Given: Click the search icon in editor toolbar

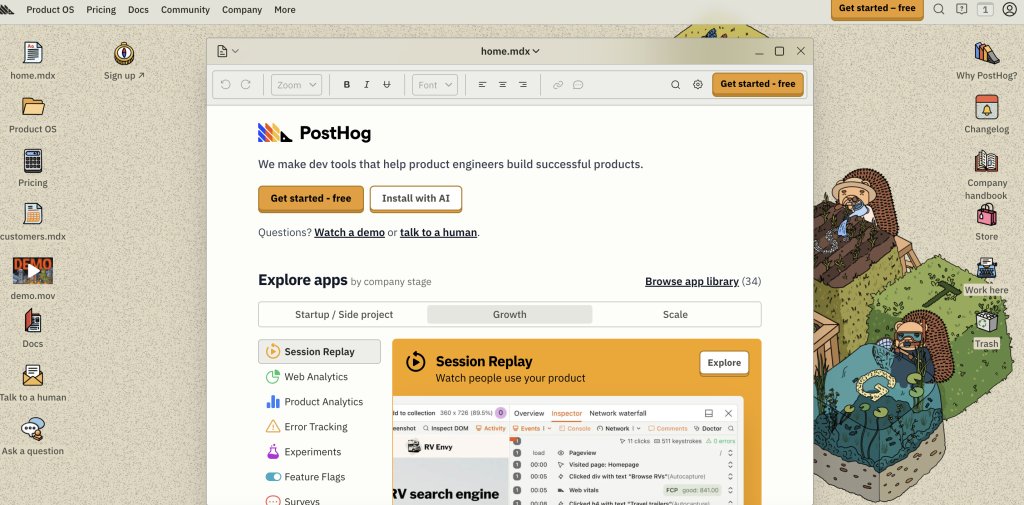Looking at the screenshot, I should coord(676,84).
